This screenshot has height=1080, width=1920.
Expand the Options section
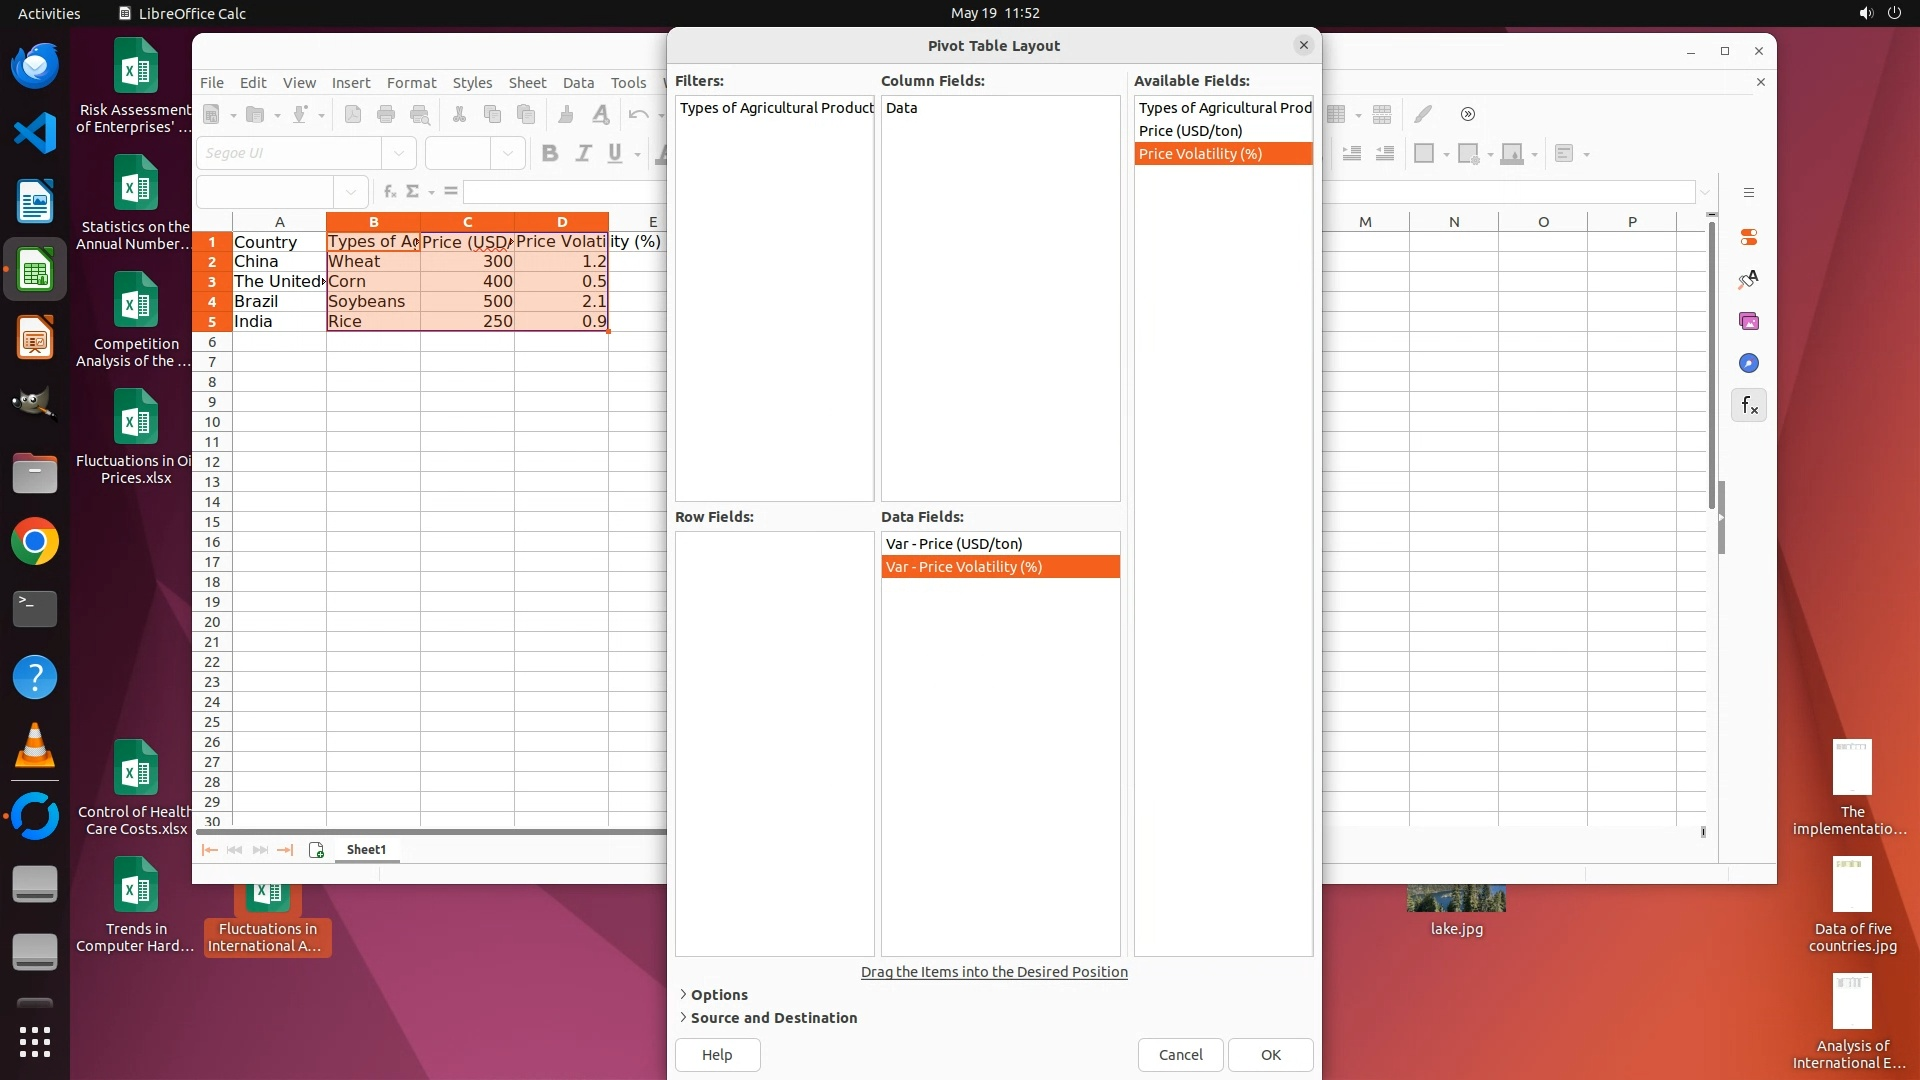click(x=718, y=995)
